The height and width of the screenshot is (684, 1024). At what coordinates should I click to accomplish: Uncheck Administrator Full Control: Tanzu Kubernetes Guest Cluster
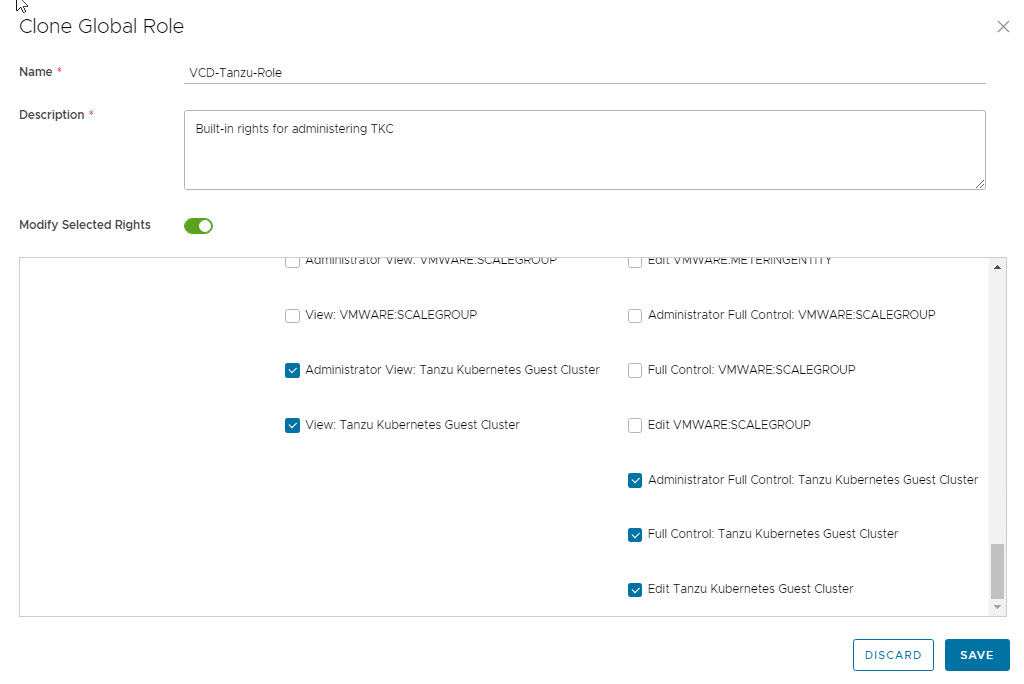635,481
